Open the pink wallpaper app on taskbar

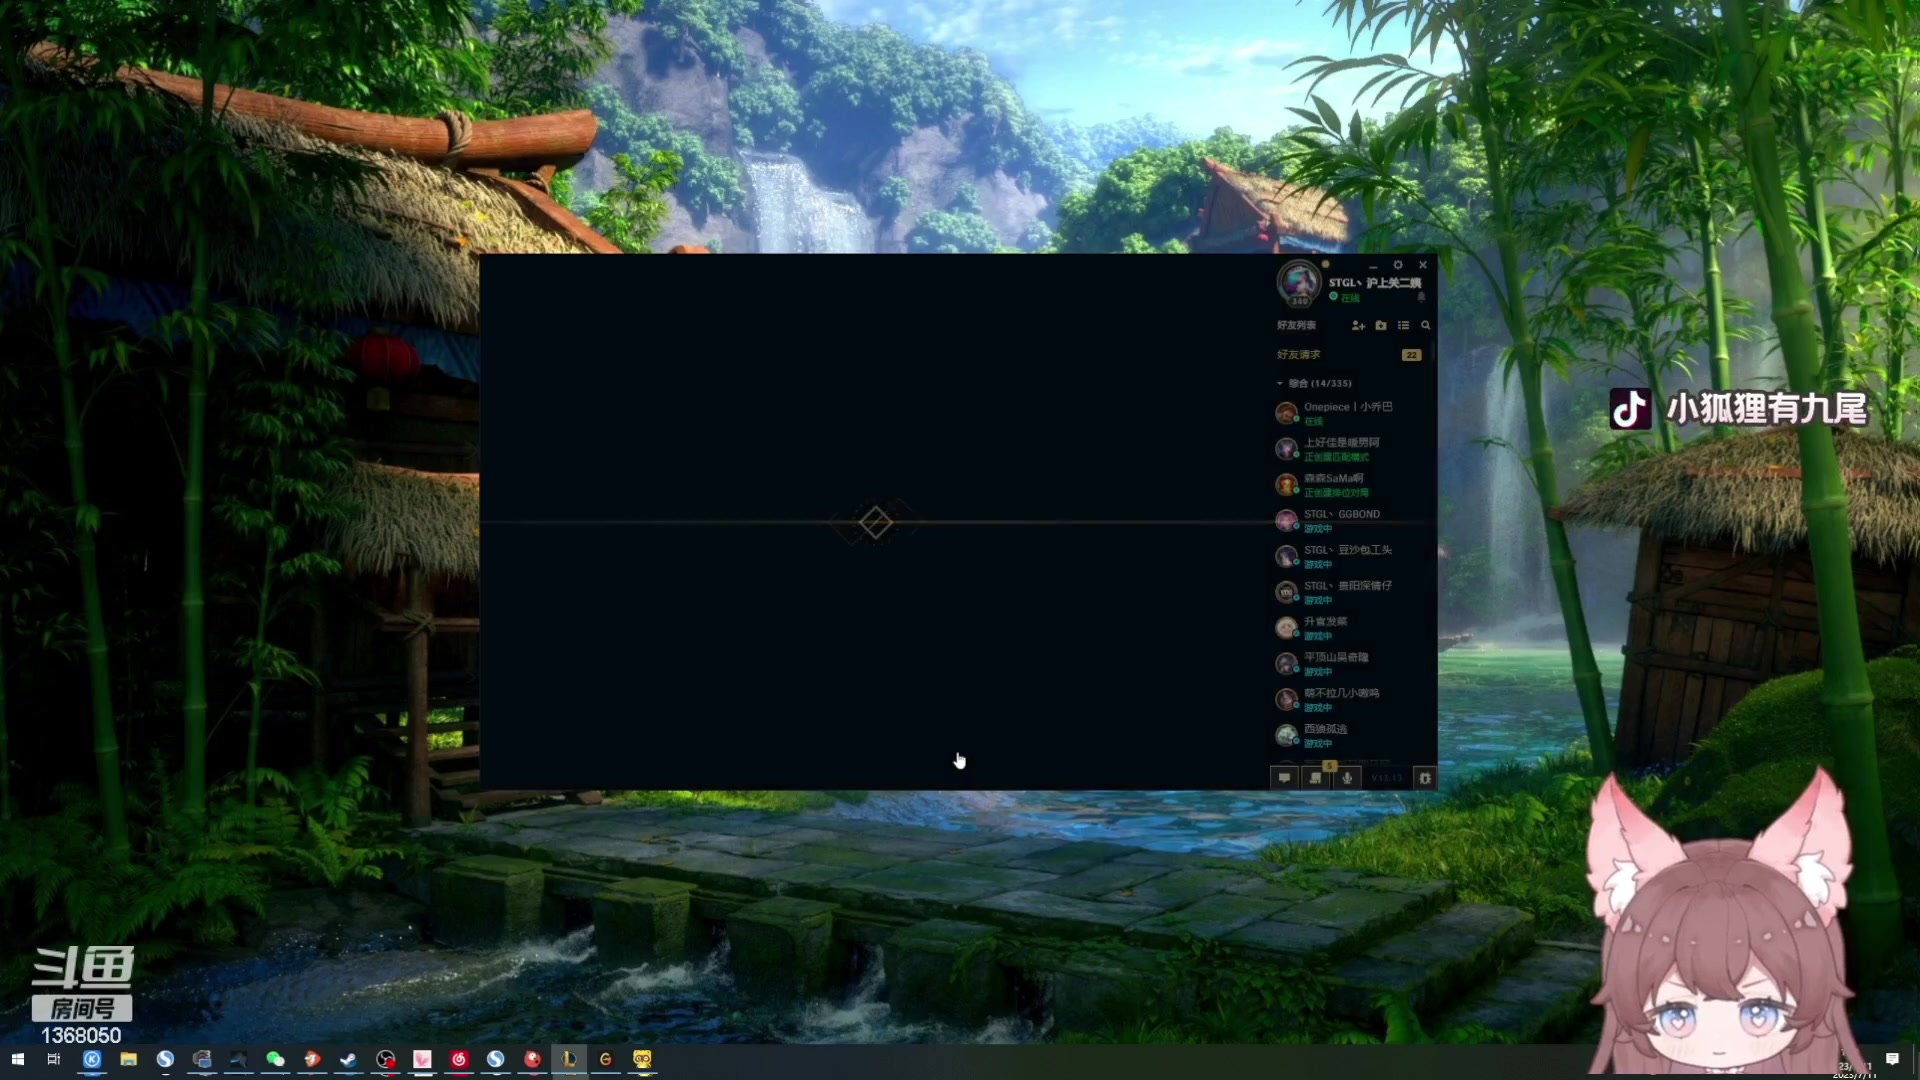pyautogui.click(x=422, y=1059)
